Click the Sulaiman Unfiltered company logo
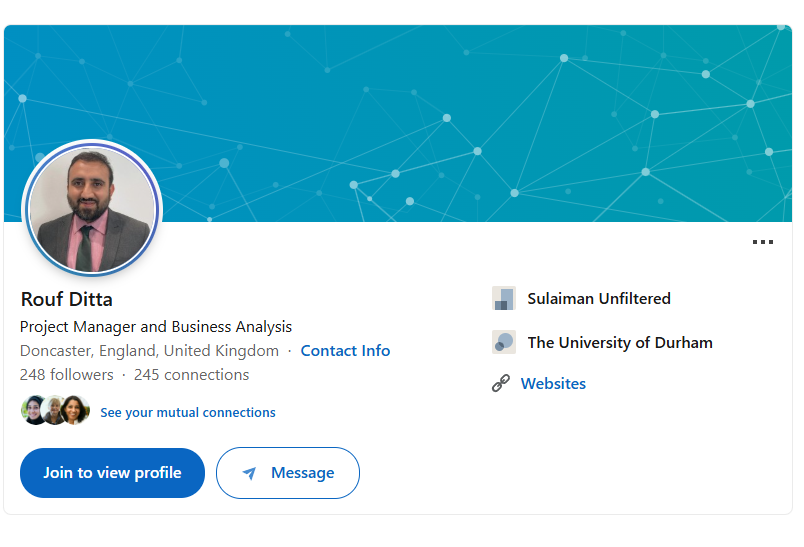The width and height of the screenshot is (804, 547). 503,298
